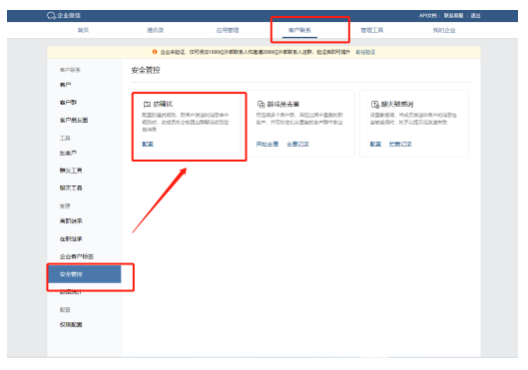Select the 我的企业 tab
The width and height of the screenshot is (528, 370).
click(444, 30)
